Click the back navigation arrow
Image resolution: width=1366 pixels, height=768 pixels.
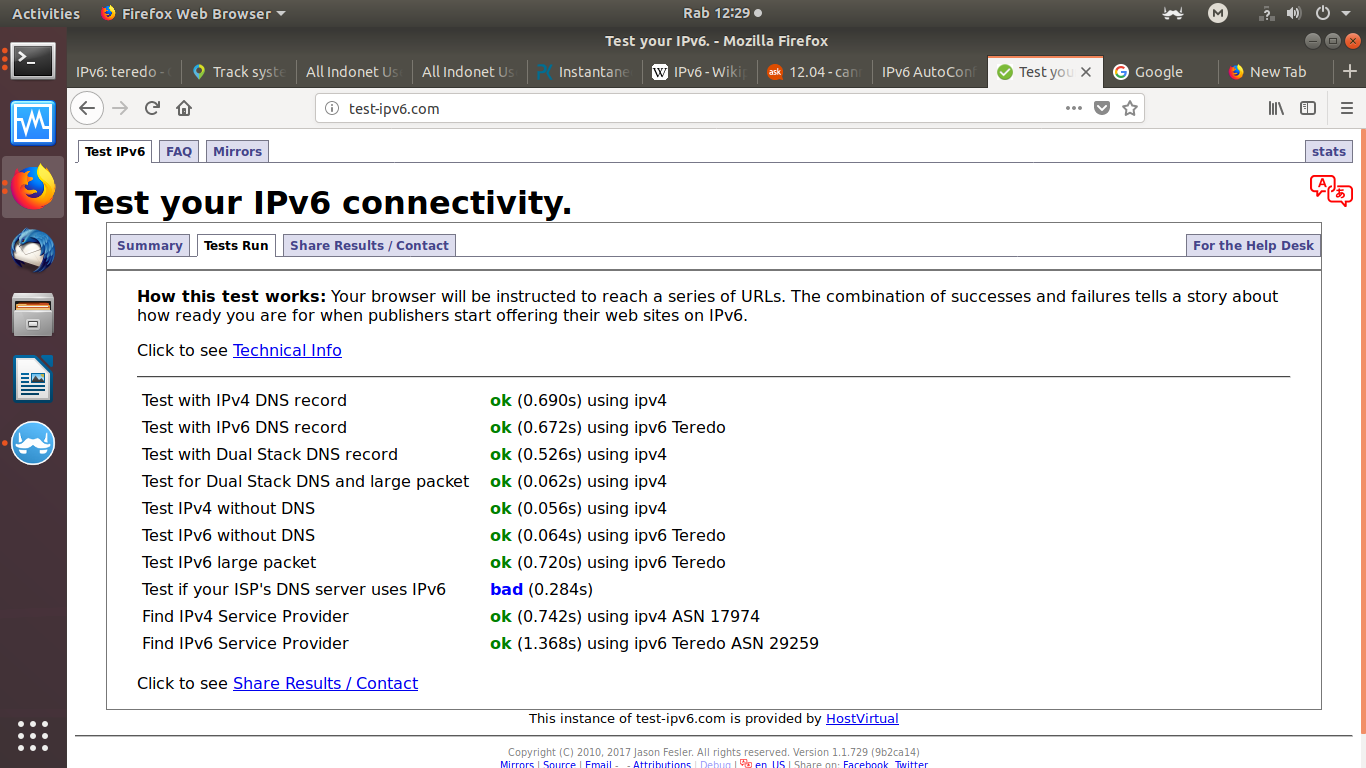pyautogui.click(x=88, y=108)
